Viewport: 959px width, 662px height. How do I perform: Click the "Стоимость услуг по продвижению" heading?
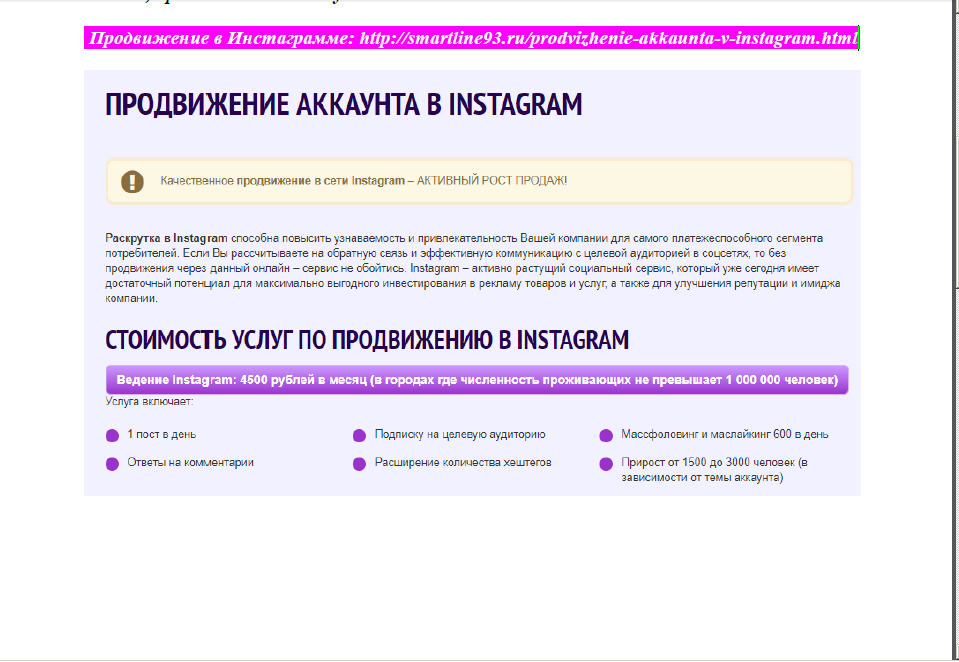pos(367,340)
